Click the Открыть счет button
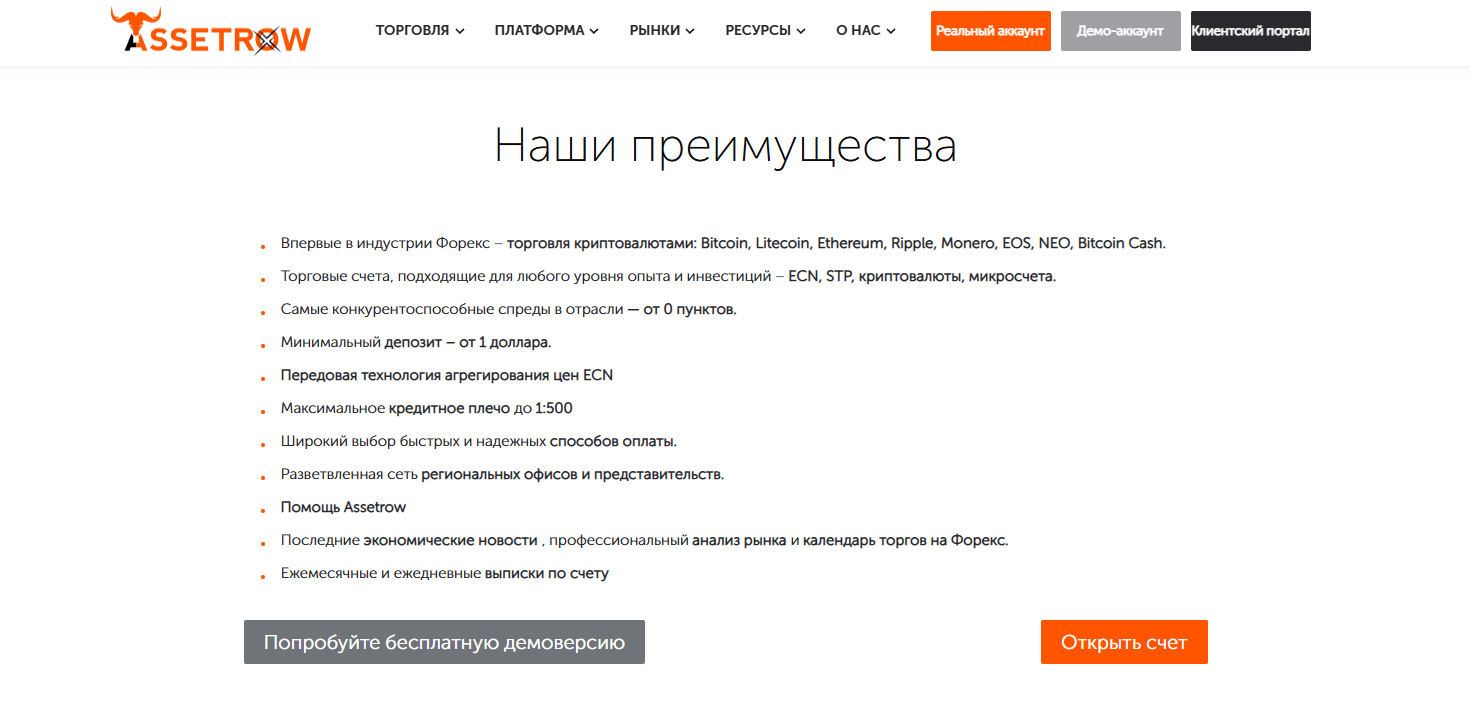Image resolution: width=1470 pixels, height=719 pixels. (1124, 642)
